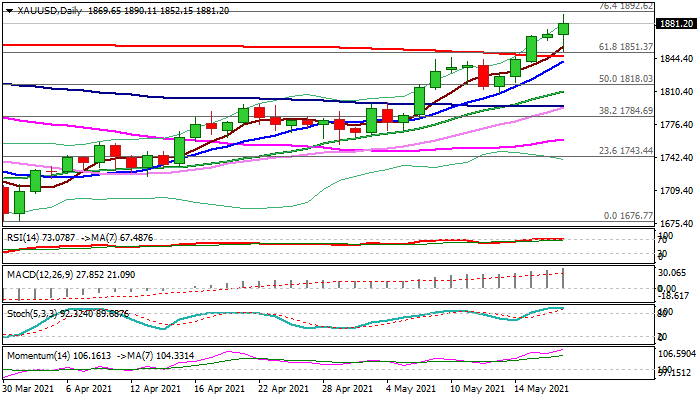This screenshot has width=700, height=400.
Task: Select the 0.0 Fibonacci level at 1676.77
Action: click(x=627, y=215)
